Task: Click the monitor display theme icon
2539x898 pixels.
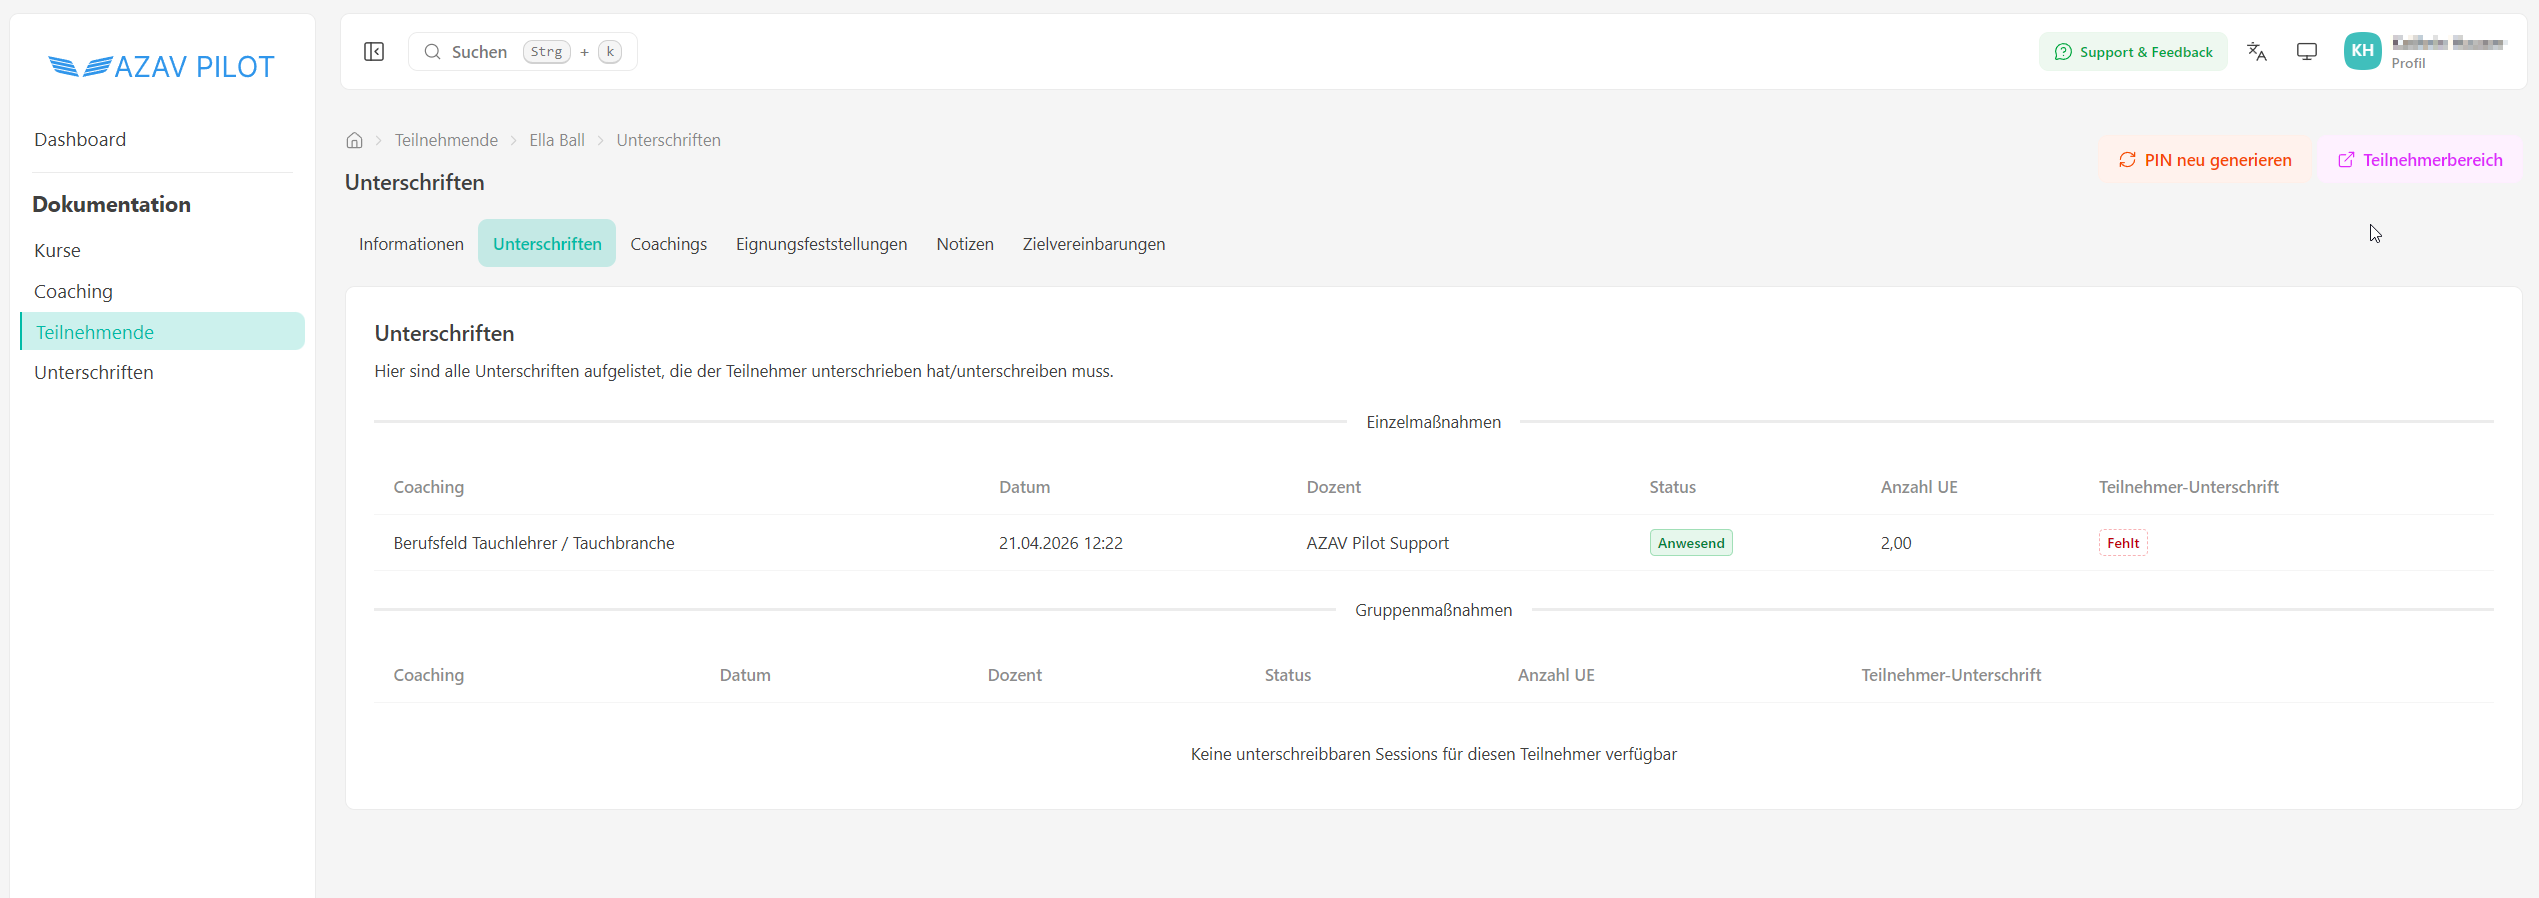Action: [2307, 52]
